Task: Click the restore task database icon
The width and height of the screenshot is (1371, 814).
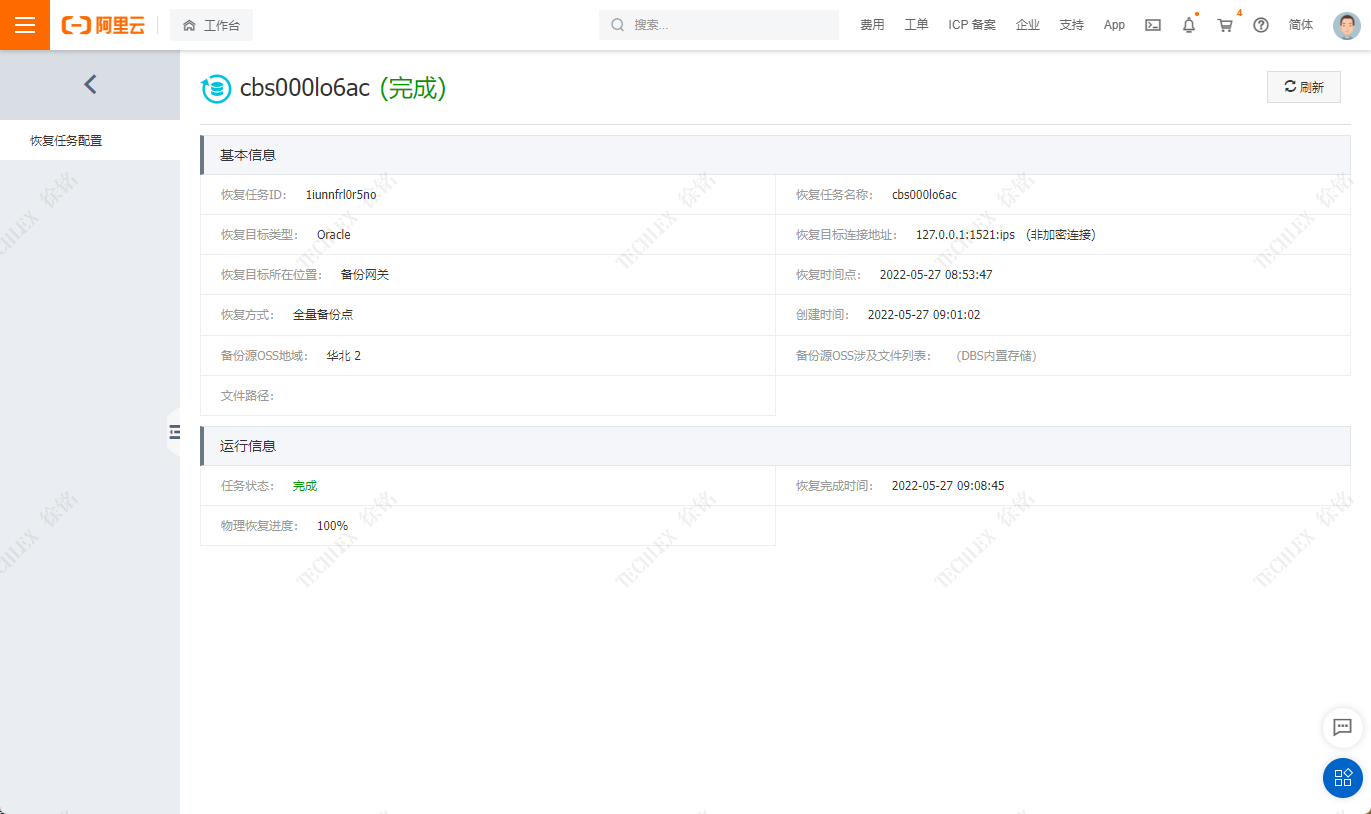Action: (216, 89)
